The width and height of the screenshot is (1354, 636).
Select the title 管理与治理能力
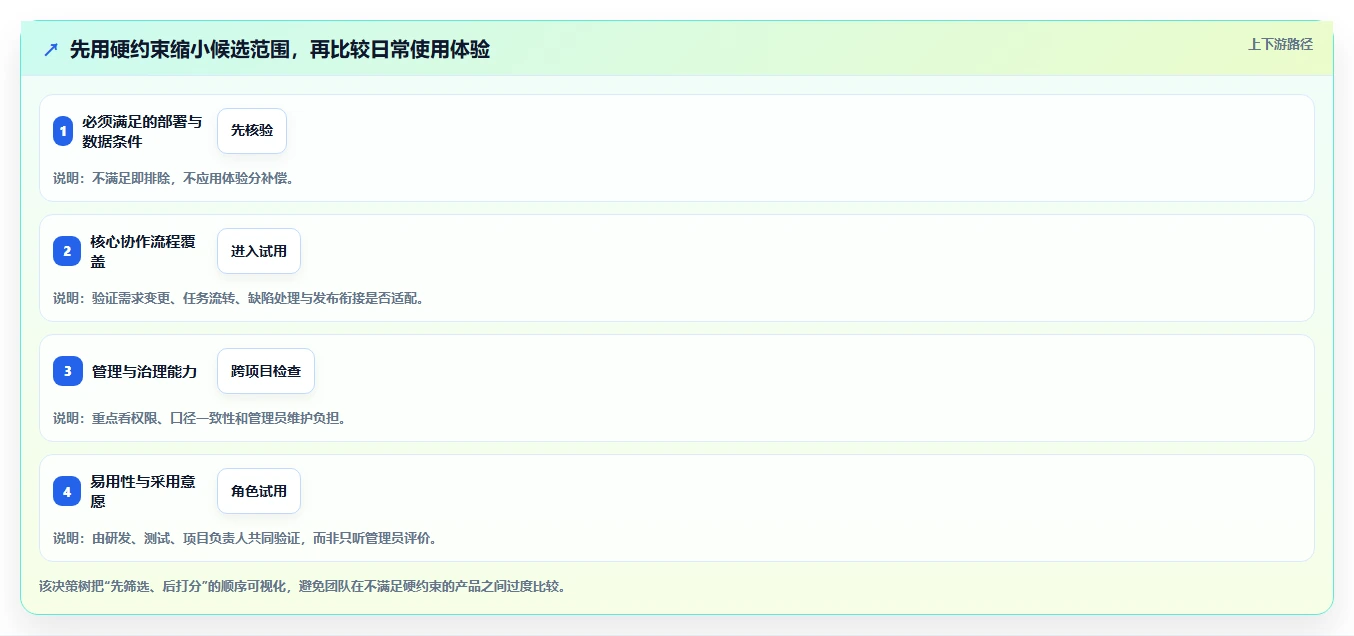pyautogui.click(x=145, y=371)
